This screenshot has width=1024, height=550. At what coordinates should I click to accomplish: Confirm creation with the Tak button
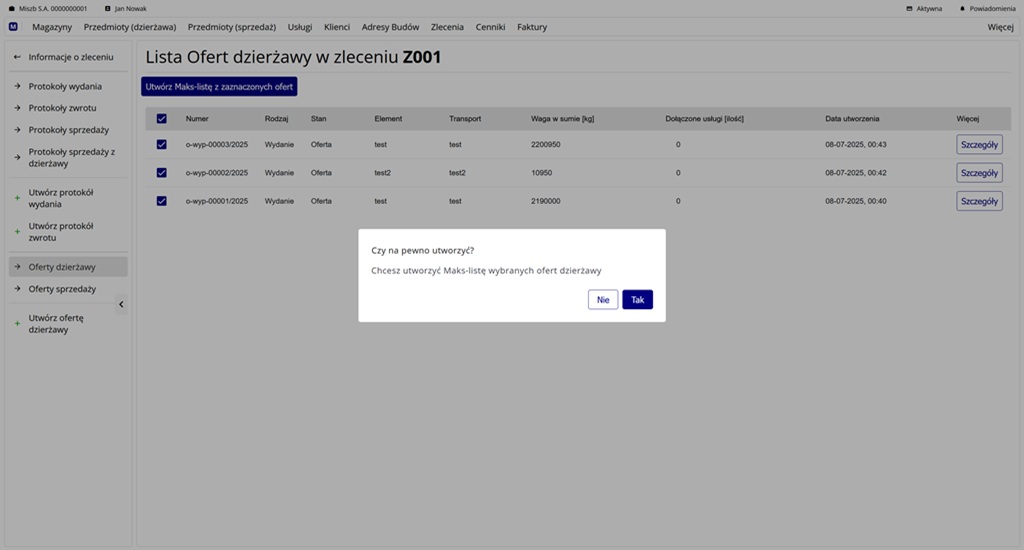point(637,300)
